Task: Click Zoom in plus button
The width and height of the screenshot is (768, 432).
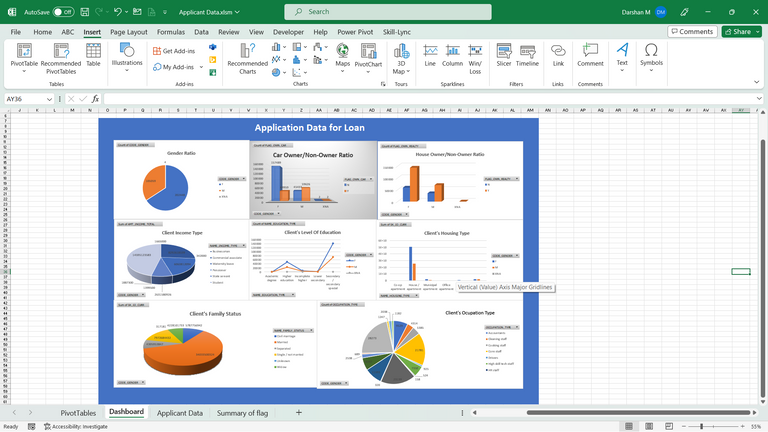Action: 743,426
